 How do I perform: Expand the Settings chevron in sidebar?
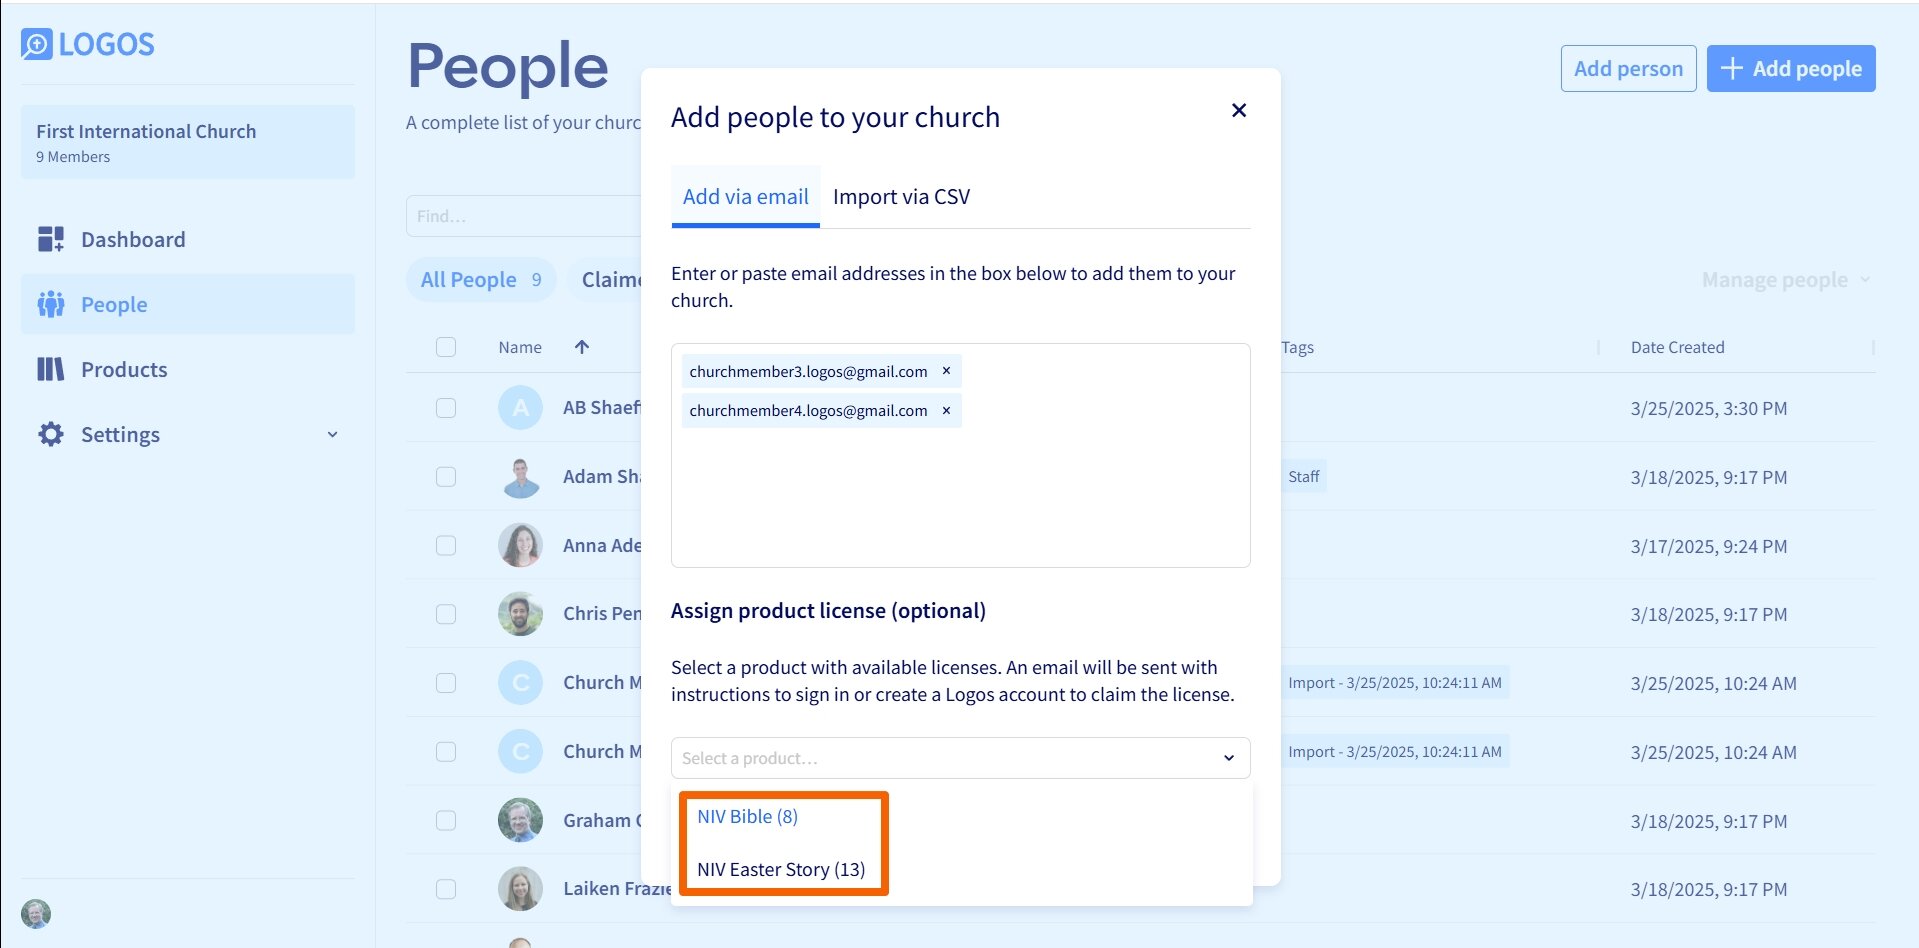point(333,434)
